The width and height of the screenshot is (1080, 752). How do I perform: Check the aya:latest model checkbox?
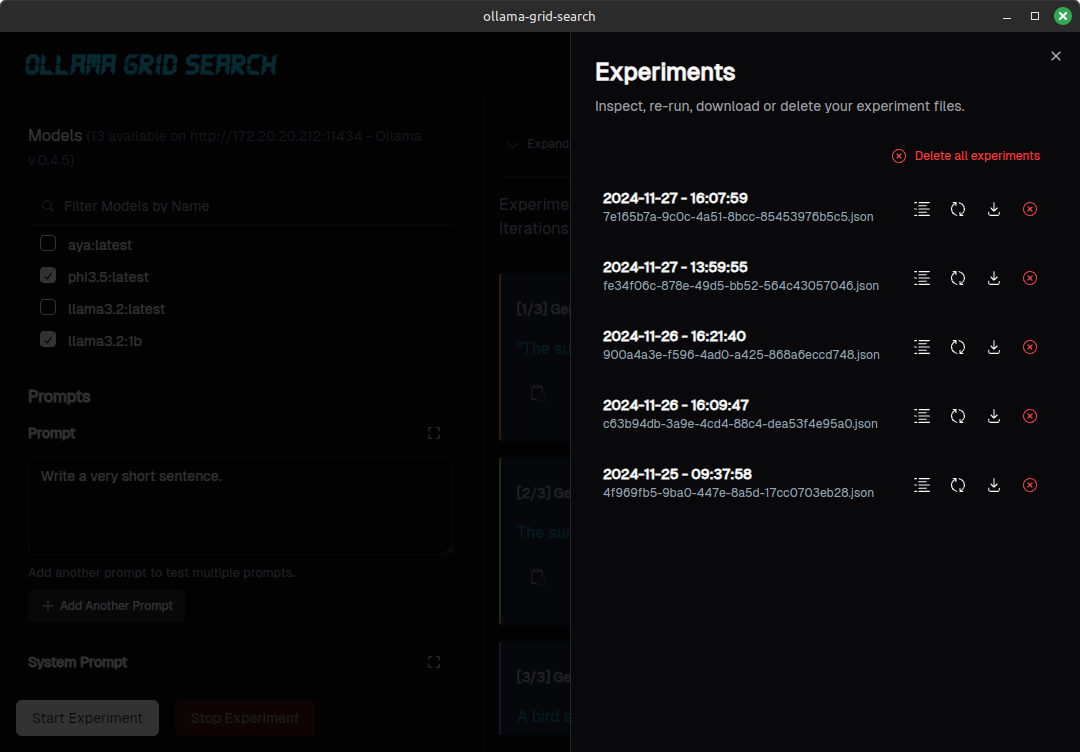(48, 244)
